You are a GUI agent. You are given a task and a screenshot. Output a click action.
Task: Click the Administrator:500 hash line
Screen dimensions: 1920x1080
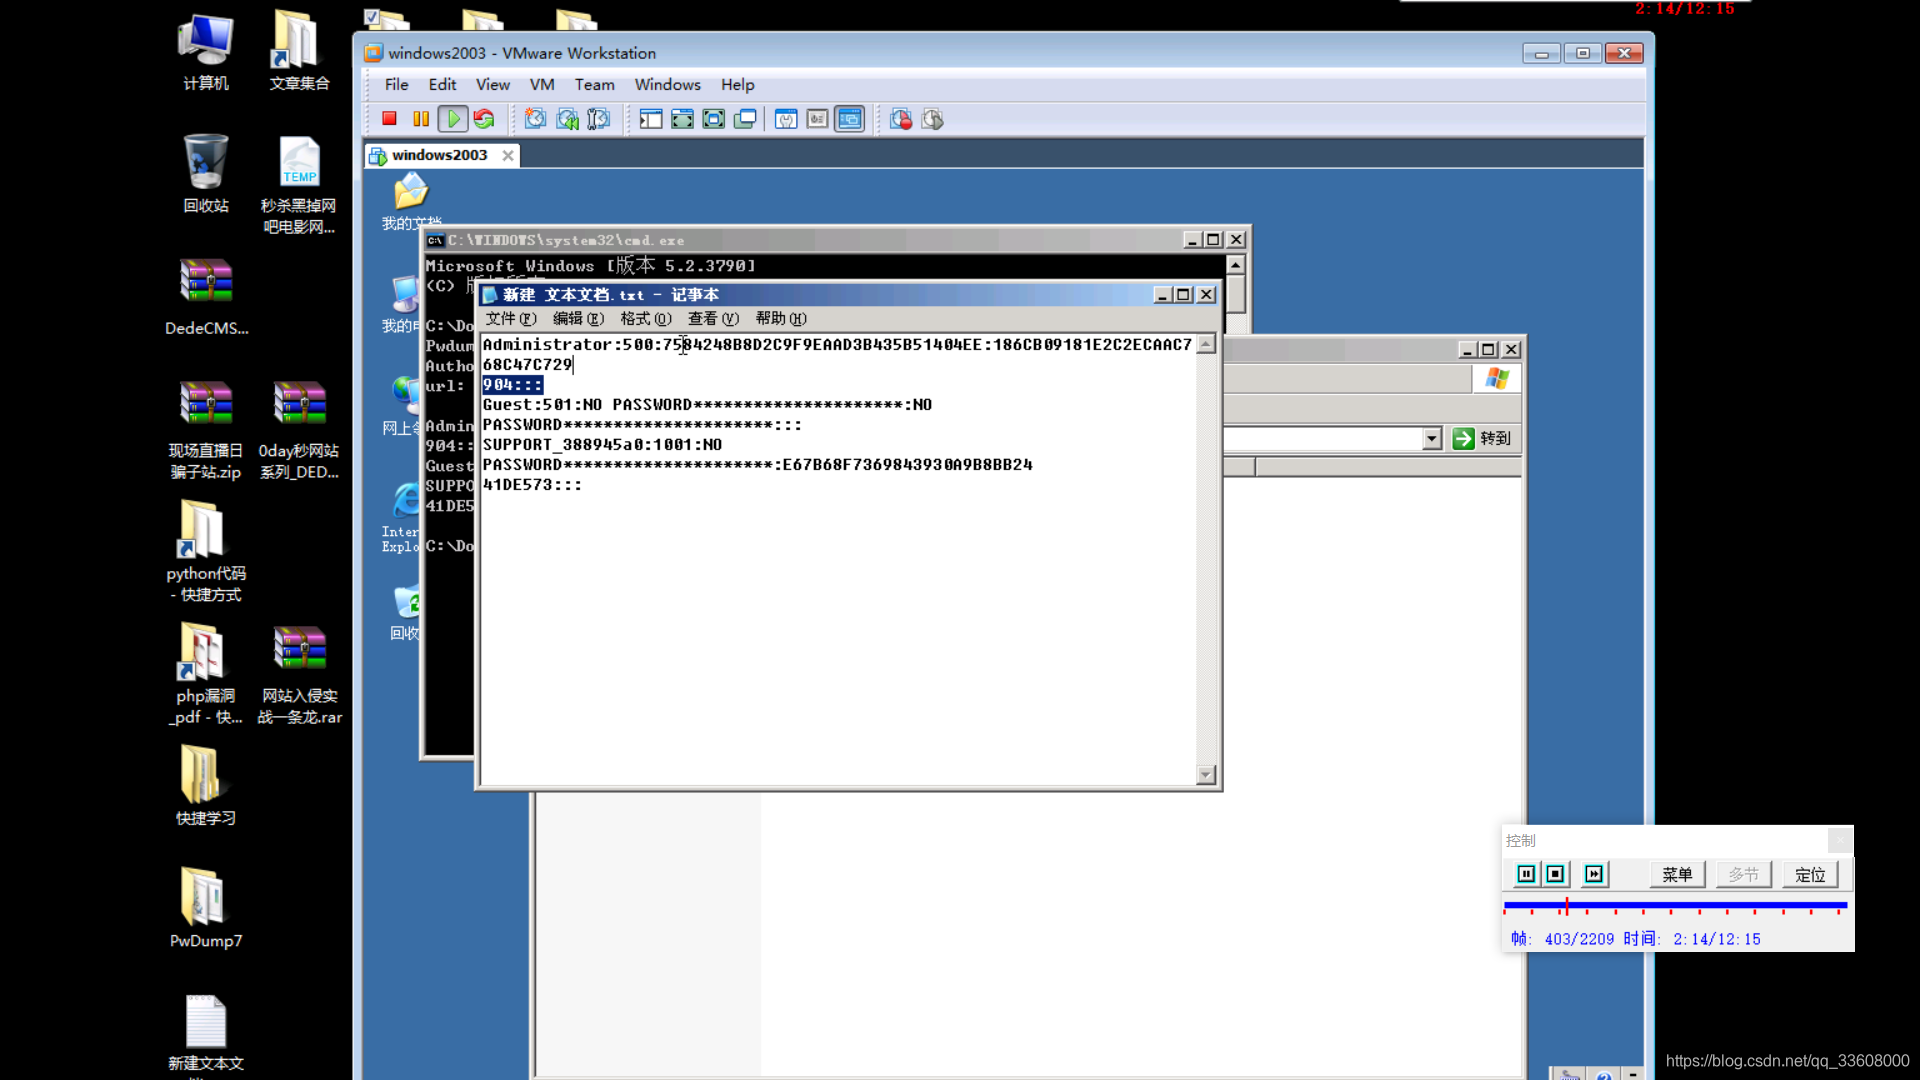(x=837, y=345)
